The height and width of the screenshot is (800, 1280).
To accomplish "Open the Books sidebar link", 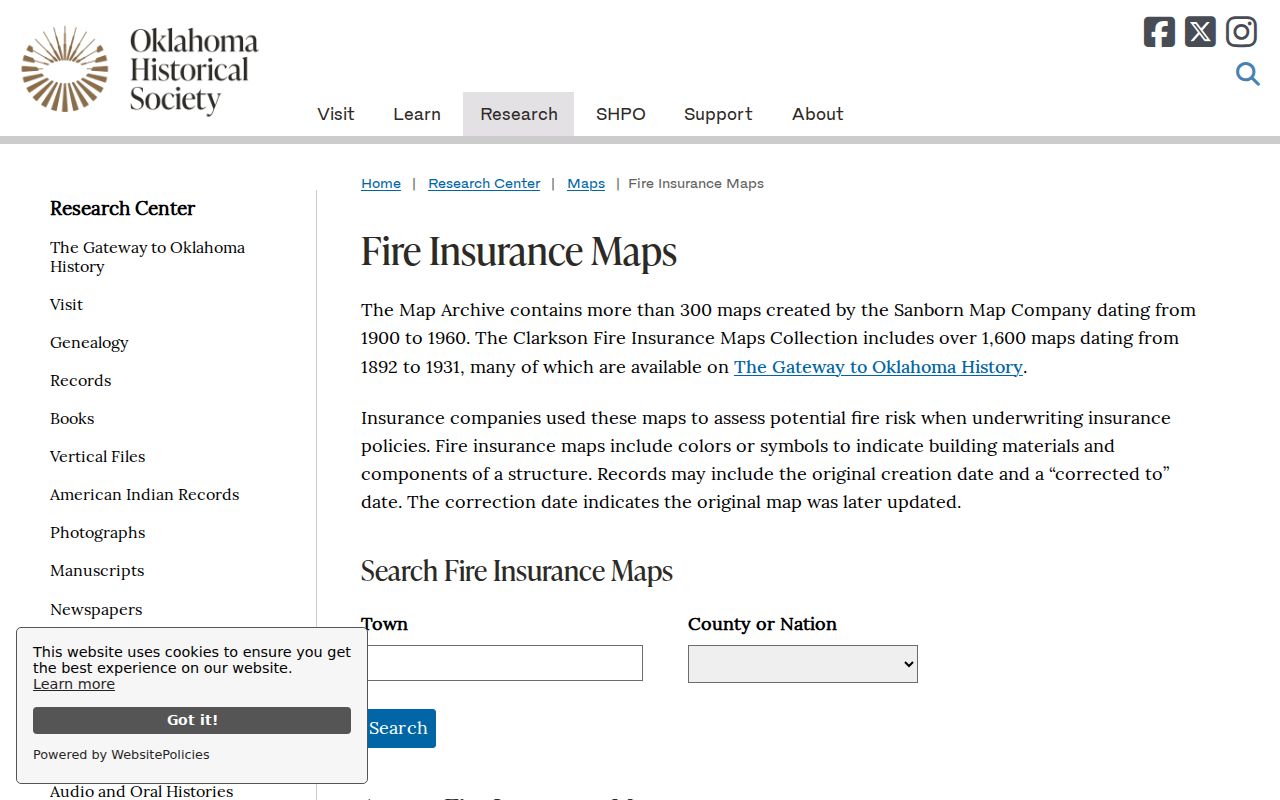I will click(x=72, y=419).
